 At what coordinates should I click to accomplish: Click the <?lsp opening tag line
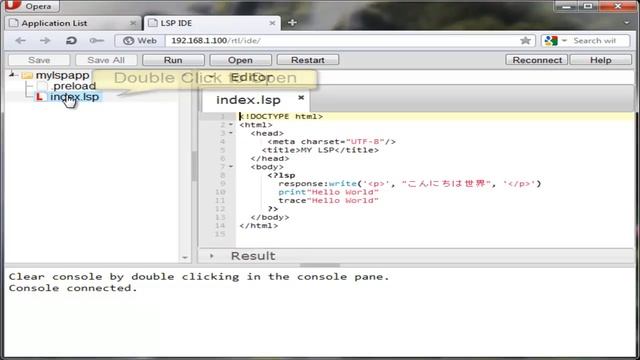(281, 175)
